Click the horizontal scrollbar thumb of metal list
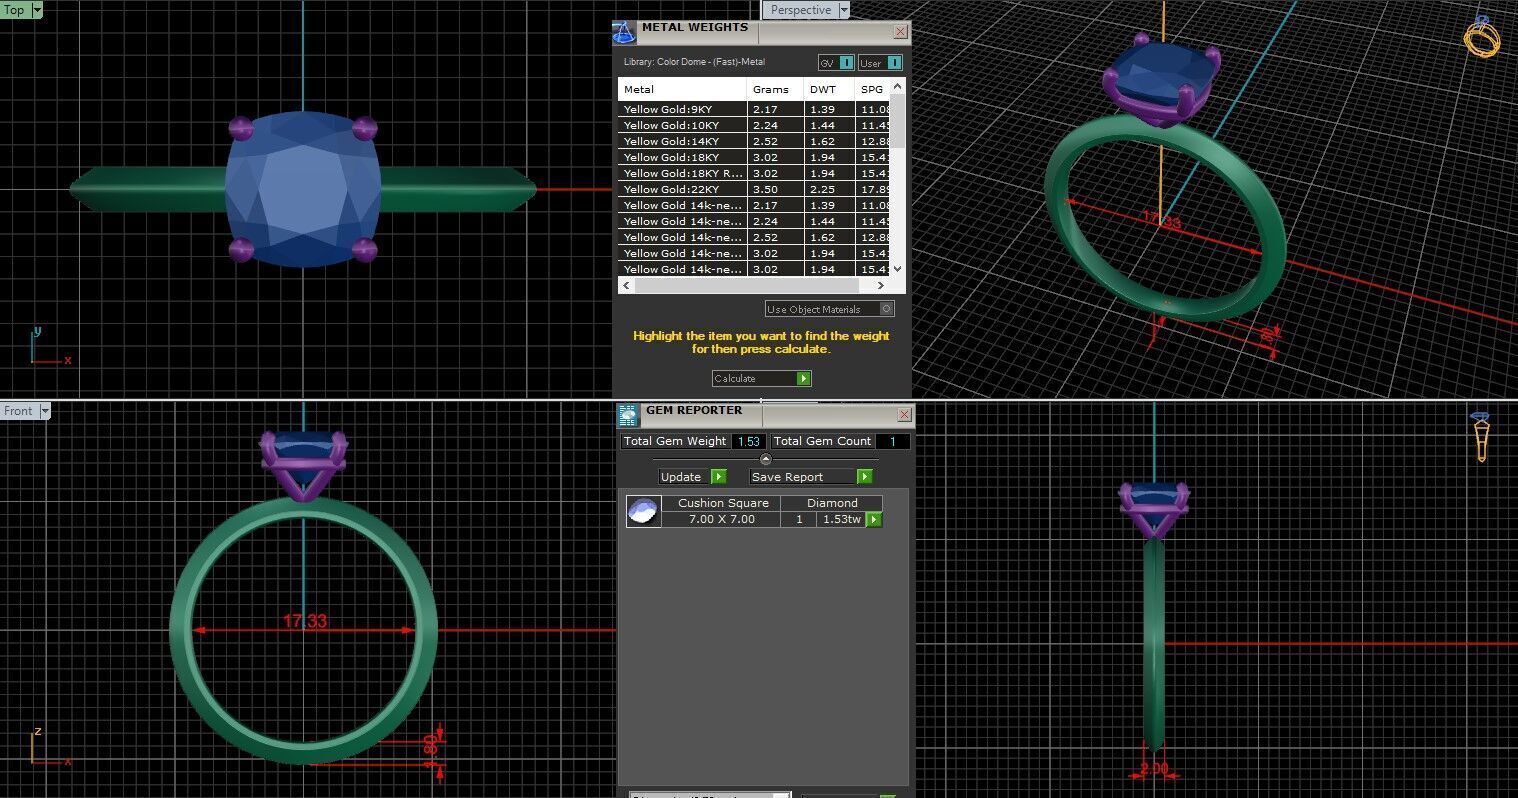Image resolution: width=1518 pixels, height=798 pixels. click(x=745, y=286)
